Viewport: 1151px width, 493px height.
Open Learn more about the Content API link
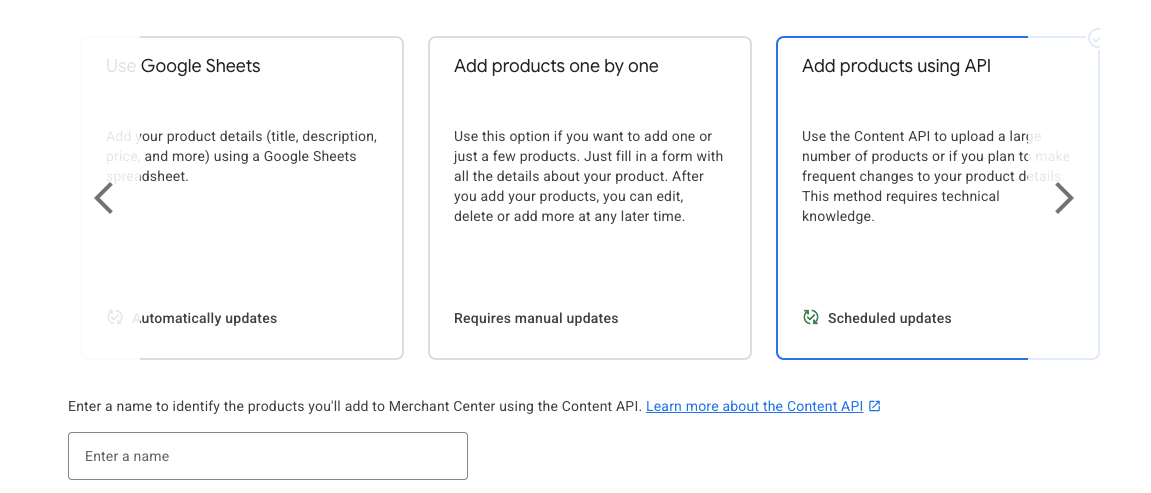pos(755,406)
